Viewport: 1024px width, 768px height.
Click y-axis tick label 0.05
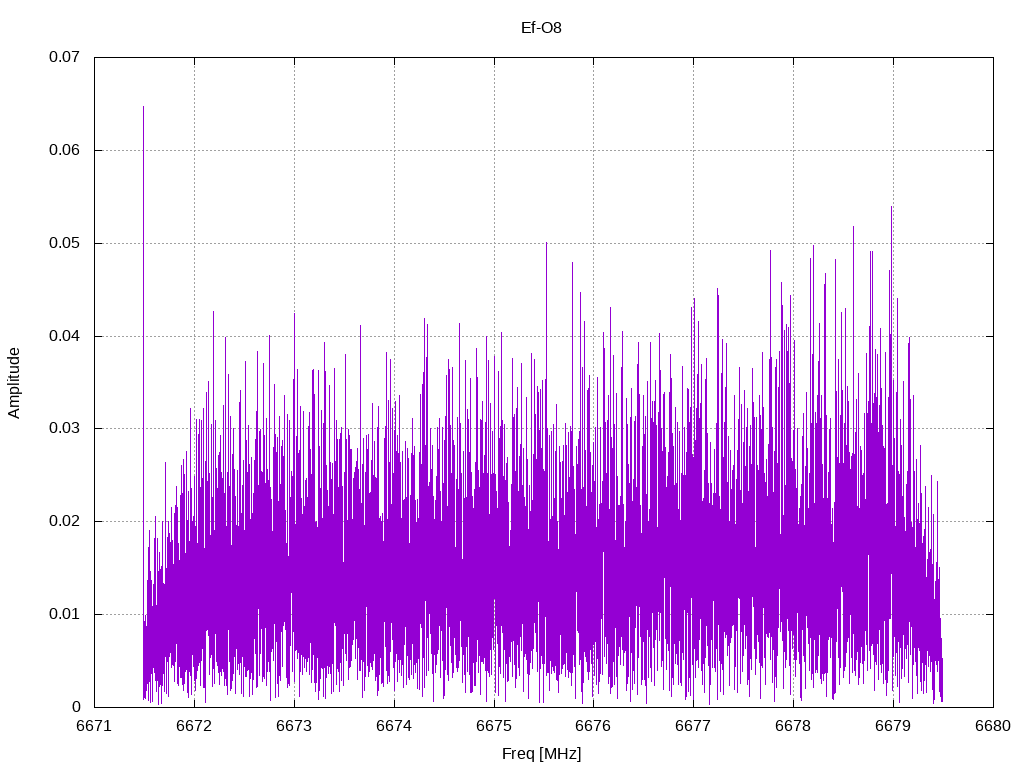(65, 244)
